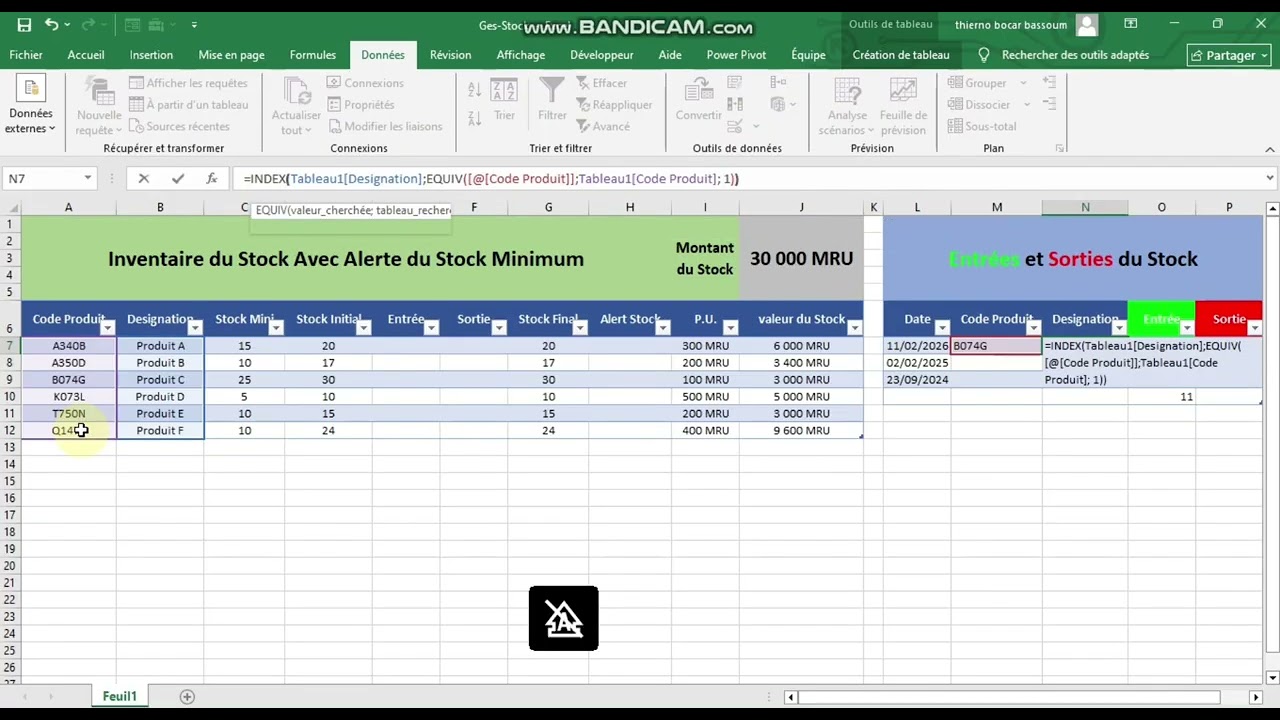Open Avancé filter options

click(603, 127)
